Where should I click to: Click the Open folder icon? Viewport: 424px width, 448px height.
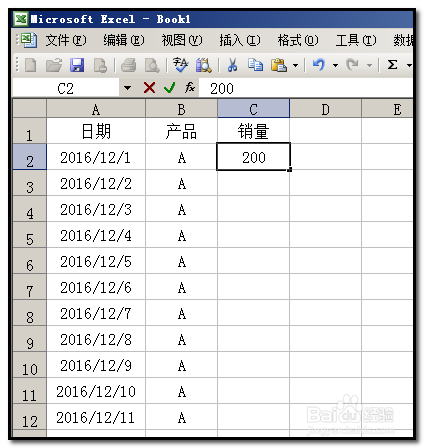click(54, 65)
